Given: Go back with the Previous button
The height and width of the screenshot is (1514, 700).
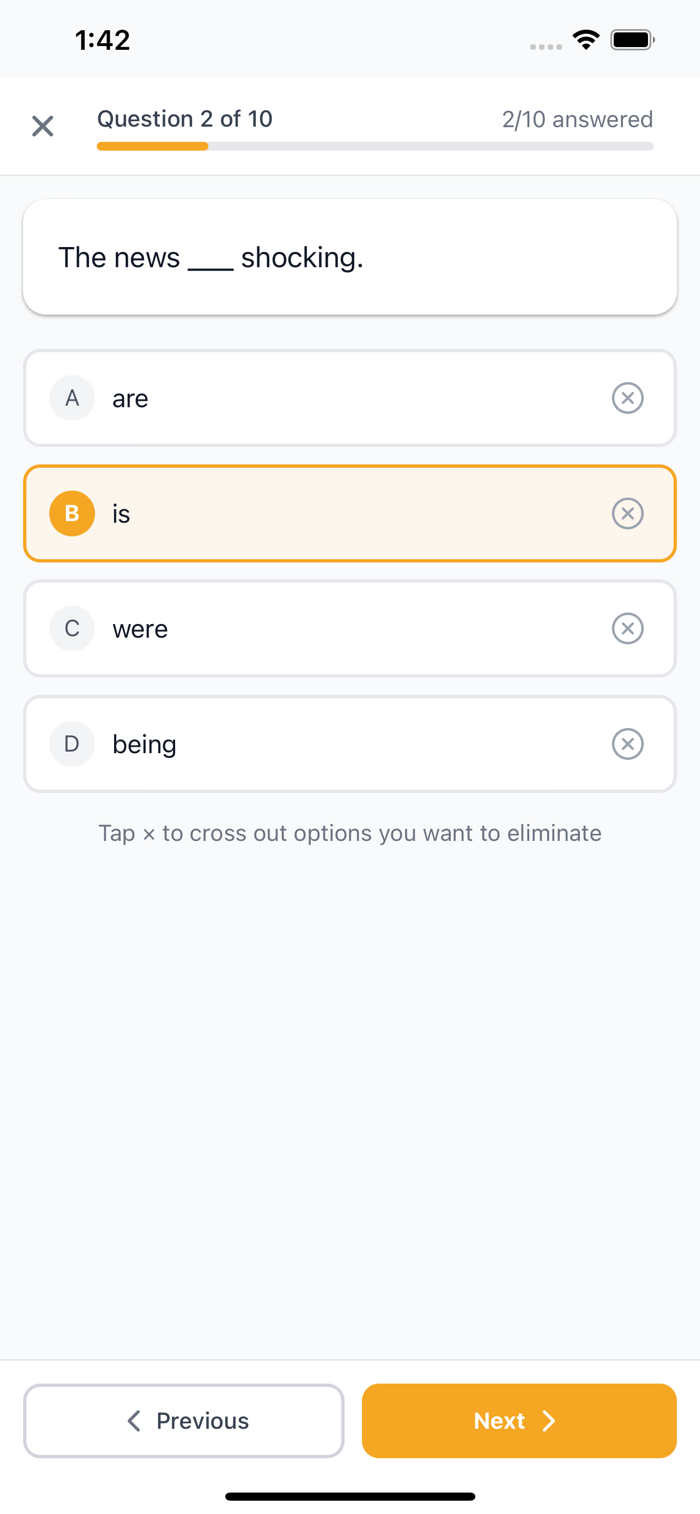Looking at the screenshot, I should tap(184, 1421).
